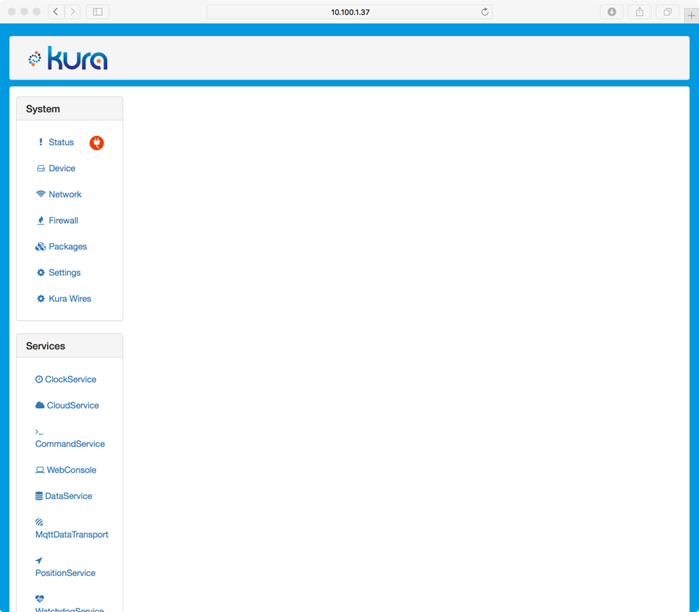Select ClockService in Services
The image size is (699, 612).
[x=70, y=379]
